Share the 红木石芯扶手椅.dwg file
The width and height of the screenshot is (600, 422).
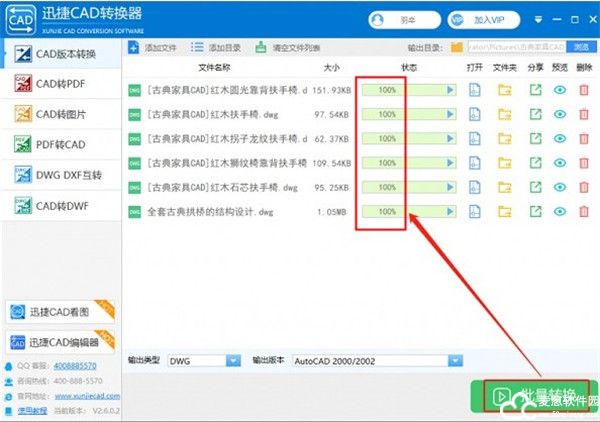point(535,187)
